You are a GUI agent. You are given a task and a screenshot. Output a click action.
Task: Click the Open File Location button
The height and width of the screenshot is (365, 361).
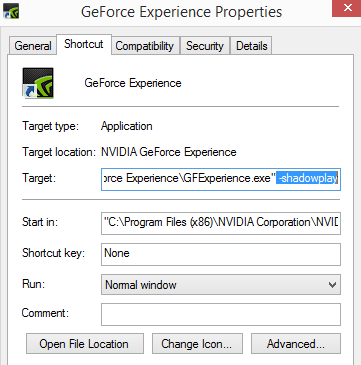tap(85, 344)
